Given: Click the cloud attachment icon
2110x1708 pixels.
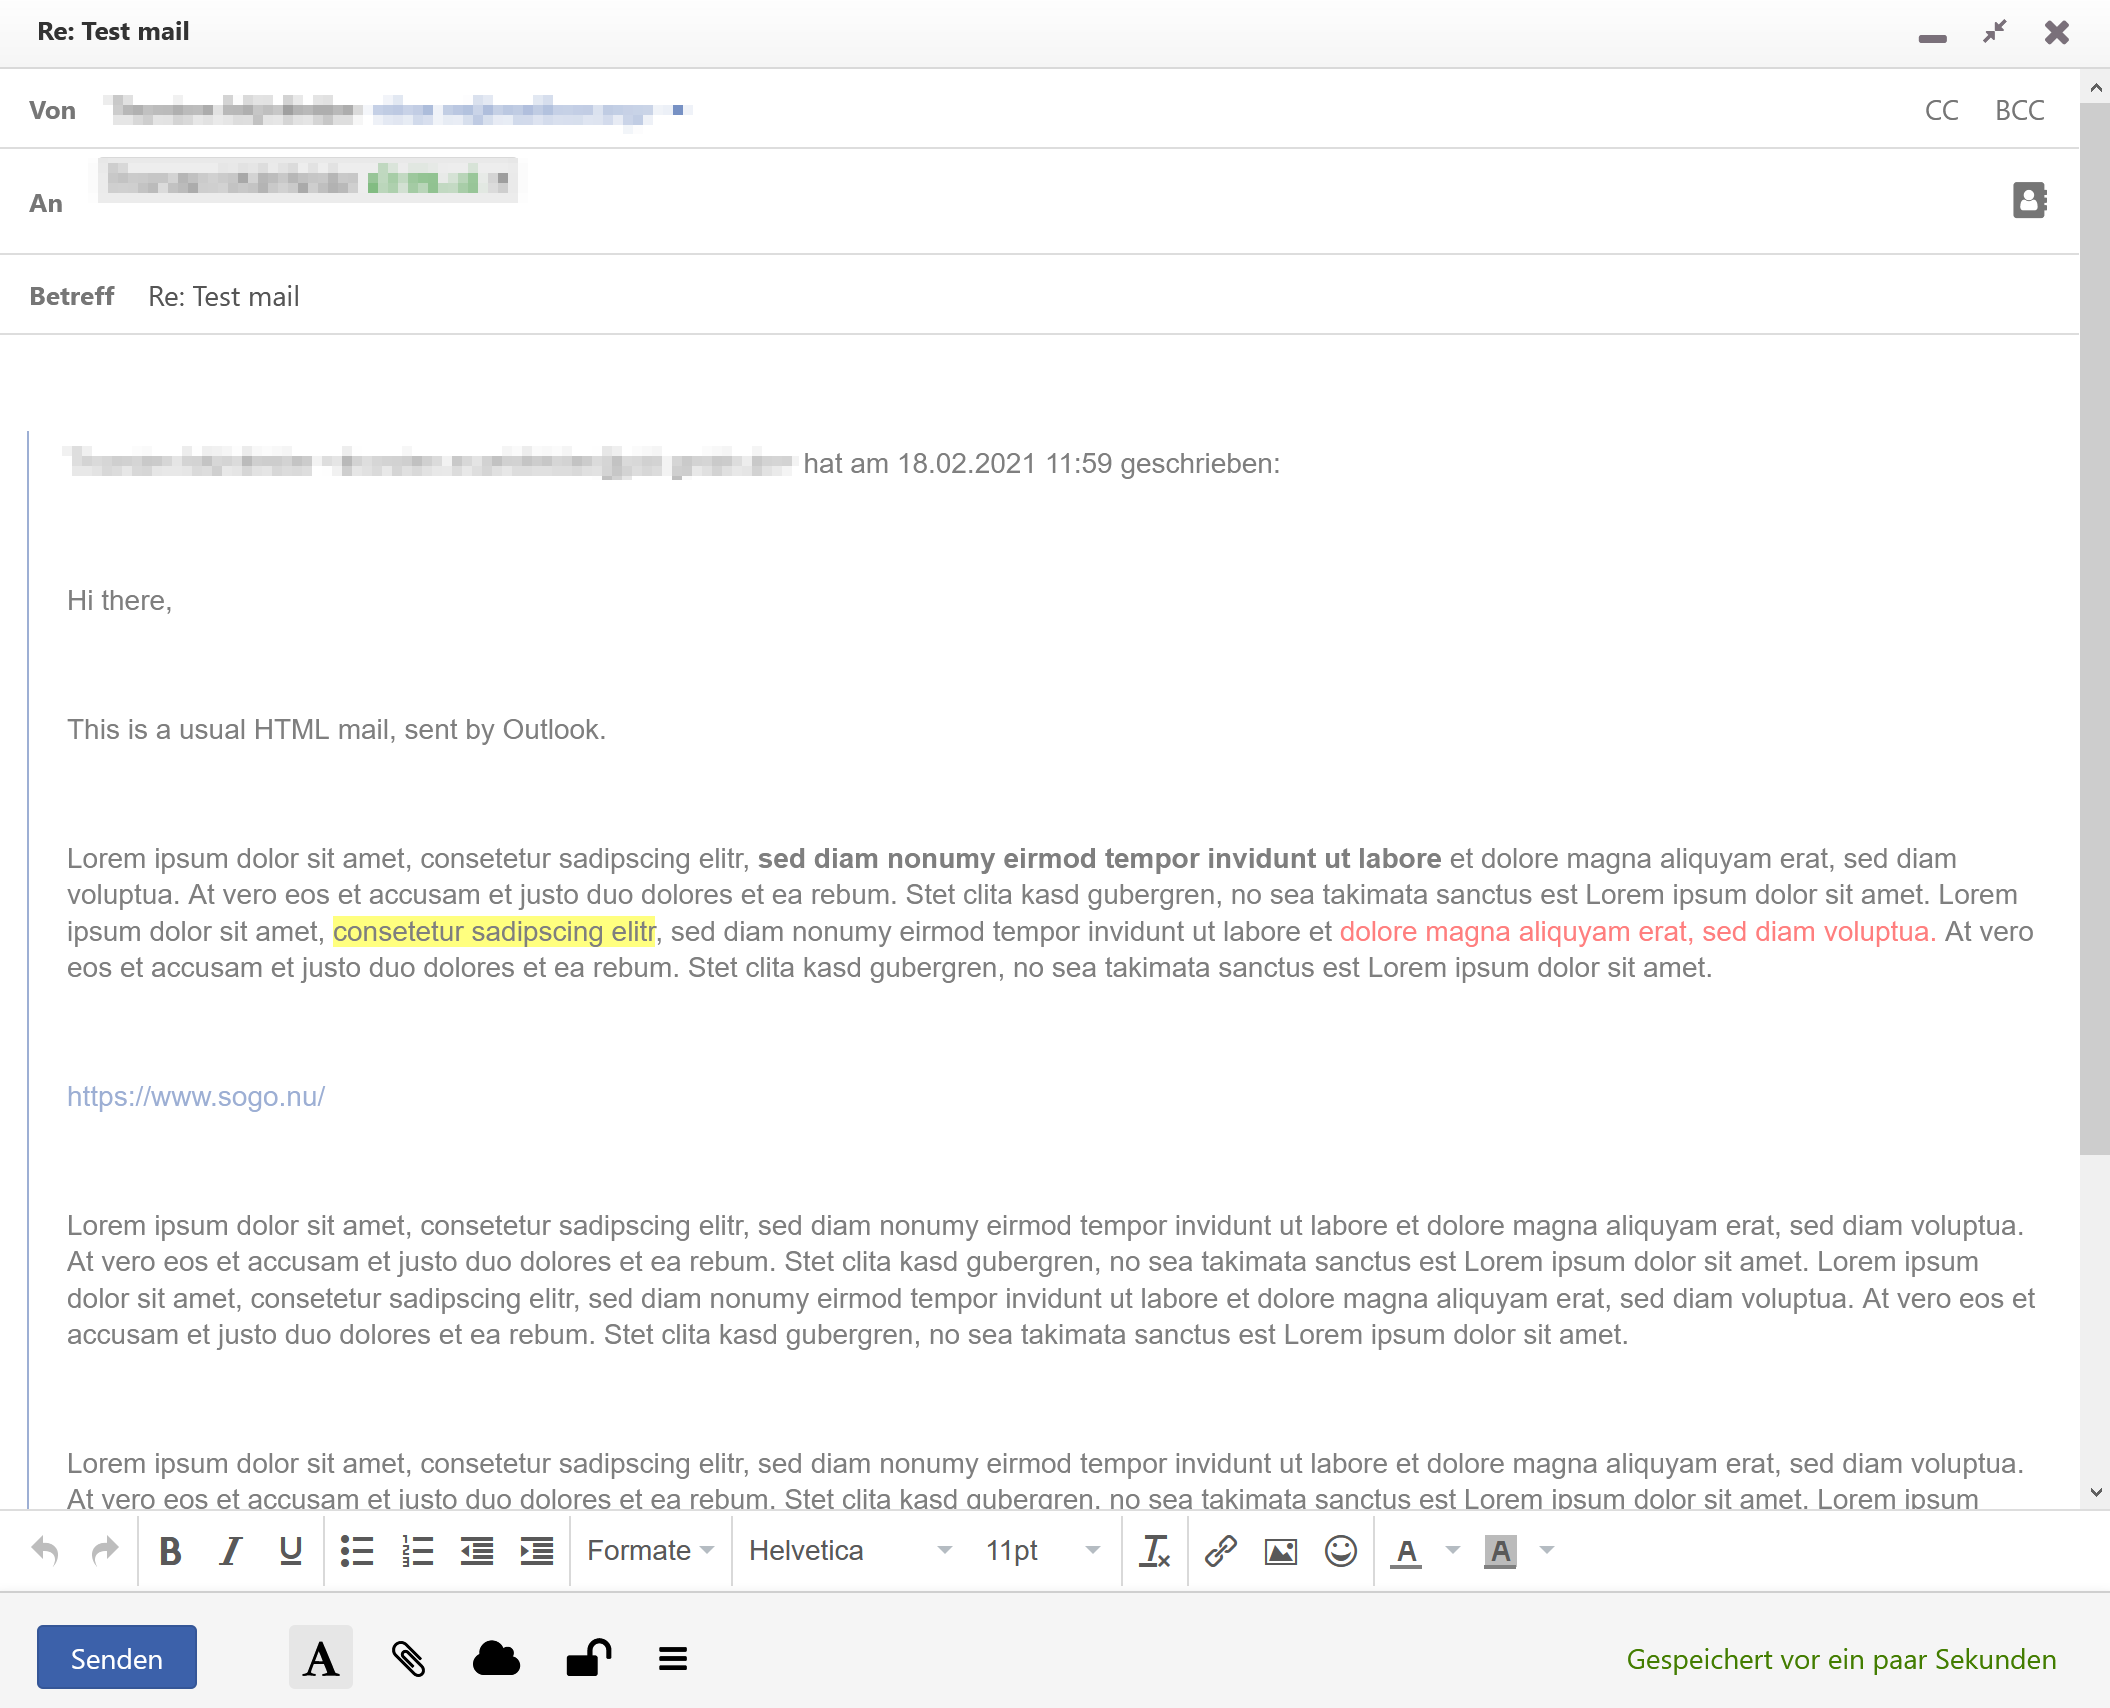Looking at the screenshot, I should coord(496,1659).
